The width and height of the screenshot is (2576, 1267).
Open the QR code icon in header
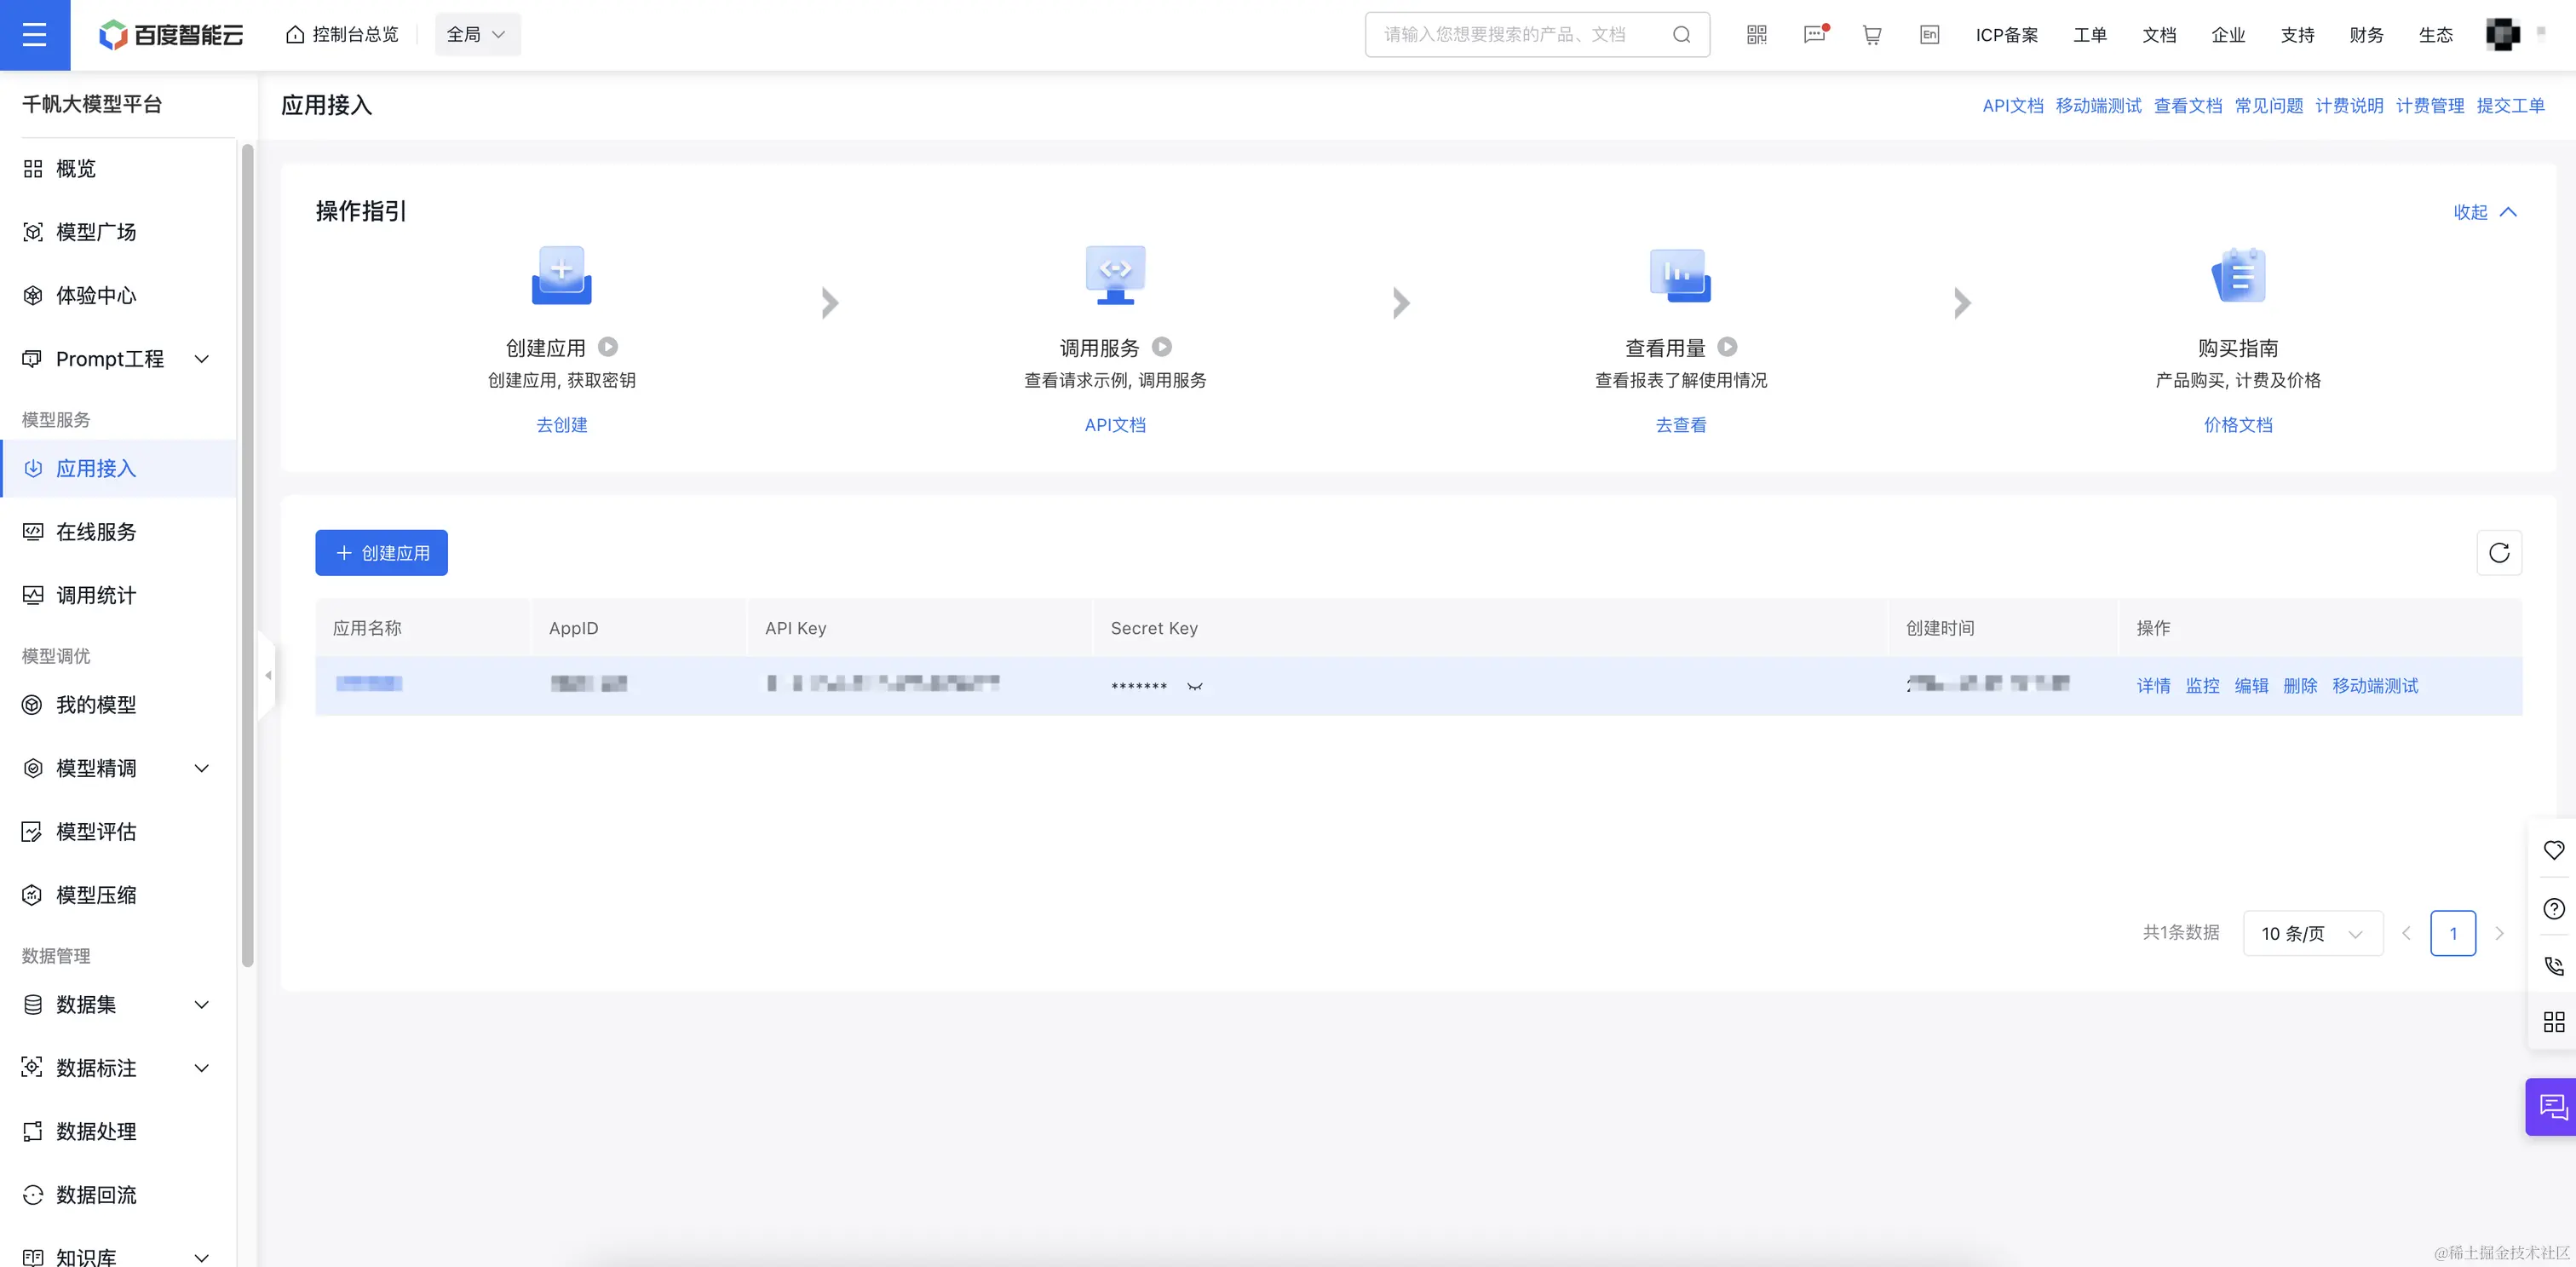[x=1756, y=35]
